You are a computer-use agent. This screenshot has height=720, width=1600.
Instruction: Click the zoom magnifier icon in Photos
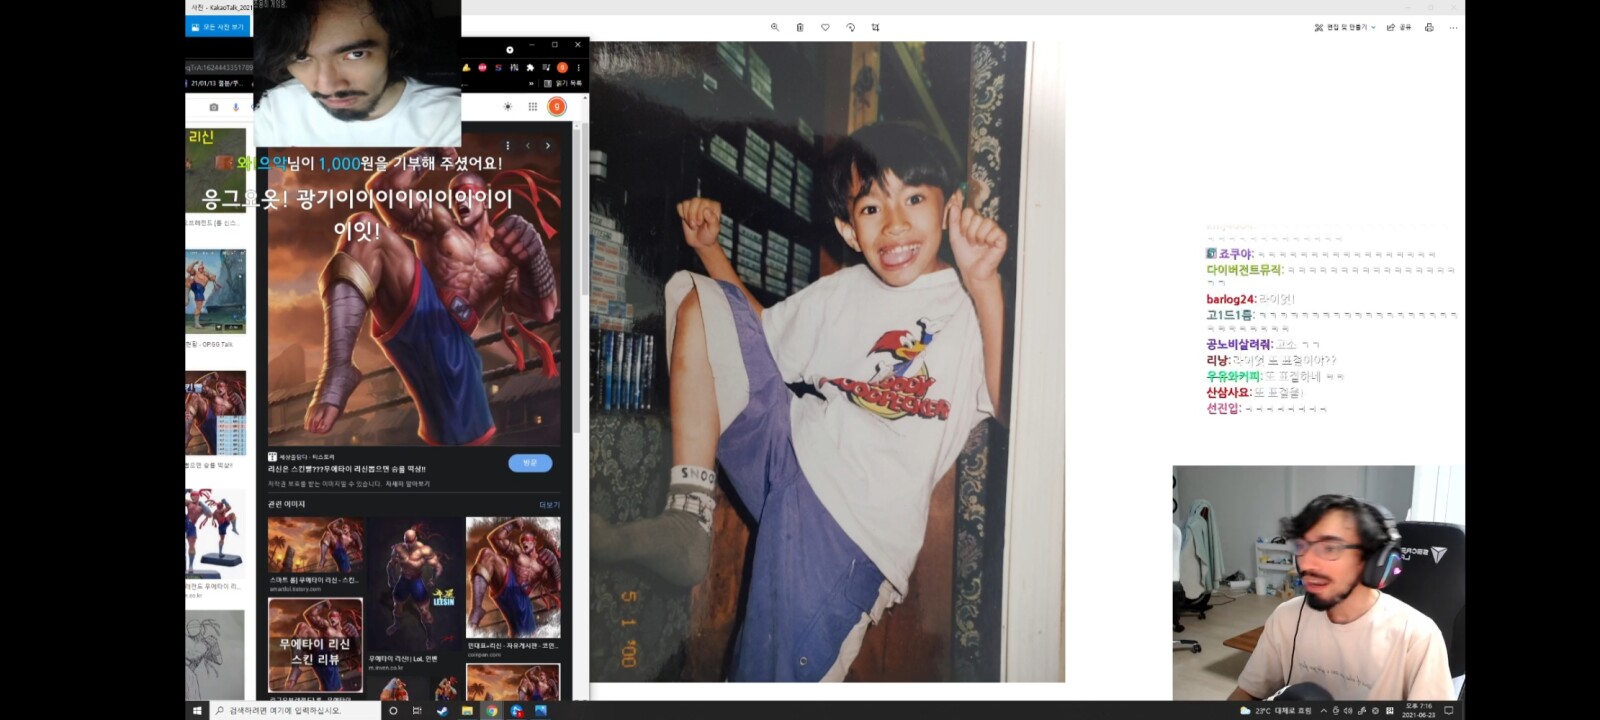(774, 27)
